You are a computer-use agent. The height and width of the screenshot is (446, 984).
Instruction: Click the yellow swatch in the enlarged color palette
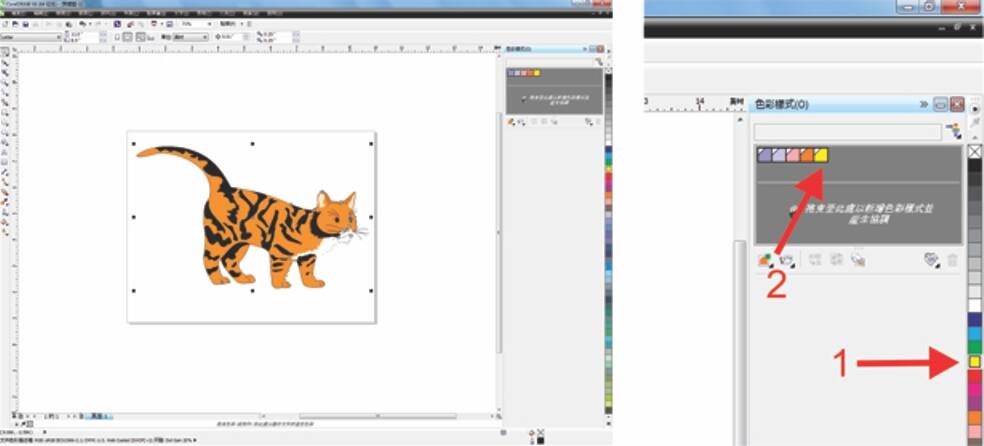pos(974,359)
